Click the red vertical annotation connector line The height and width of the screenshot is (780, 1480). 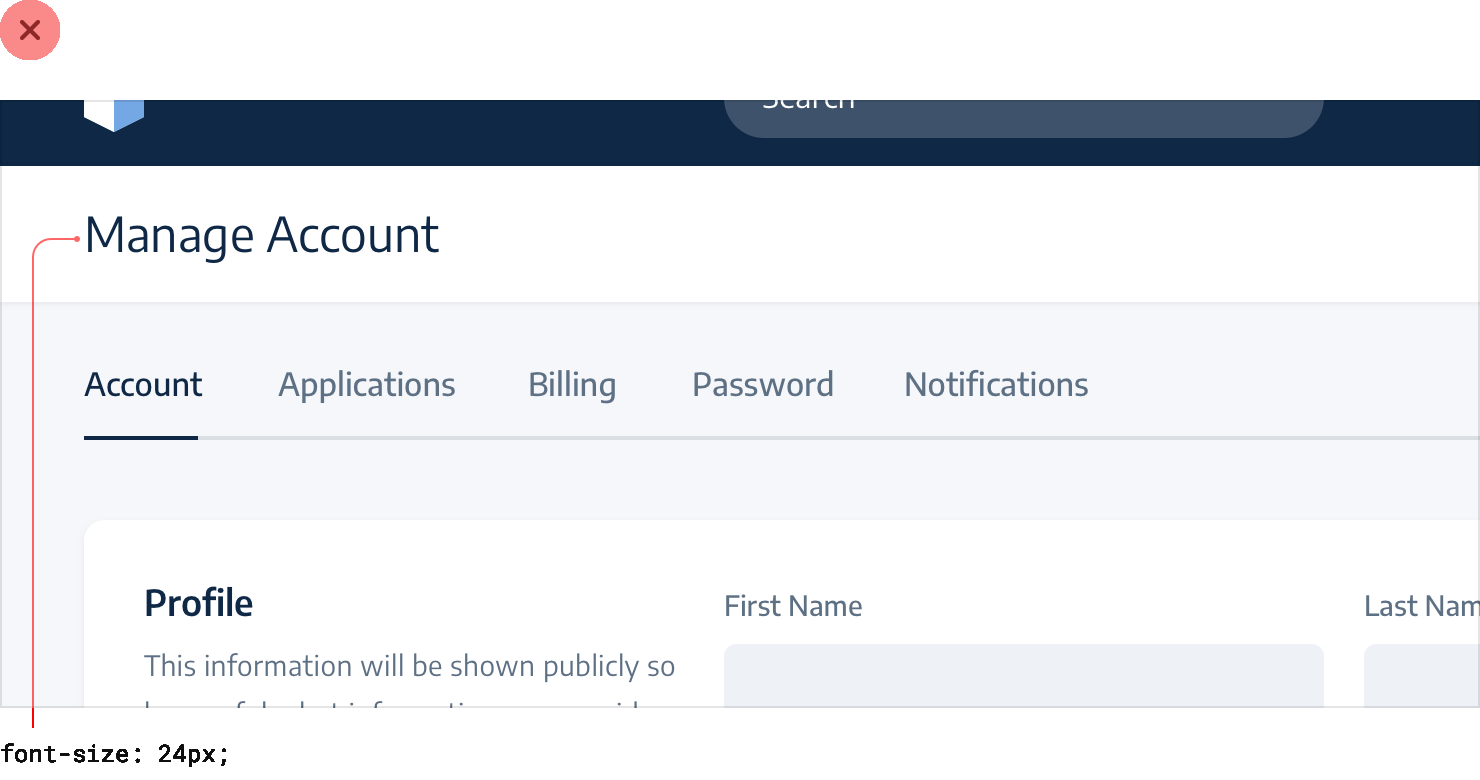(x=33, y=500)
